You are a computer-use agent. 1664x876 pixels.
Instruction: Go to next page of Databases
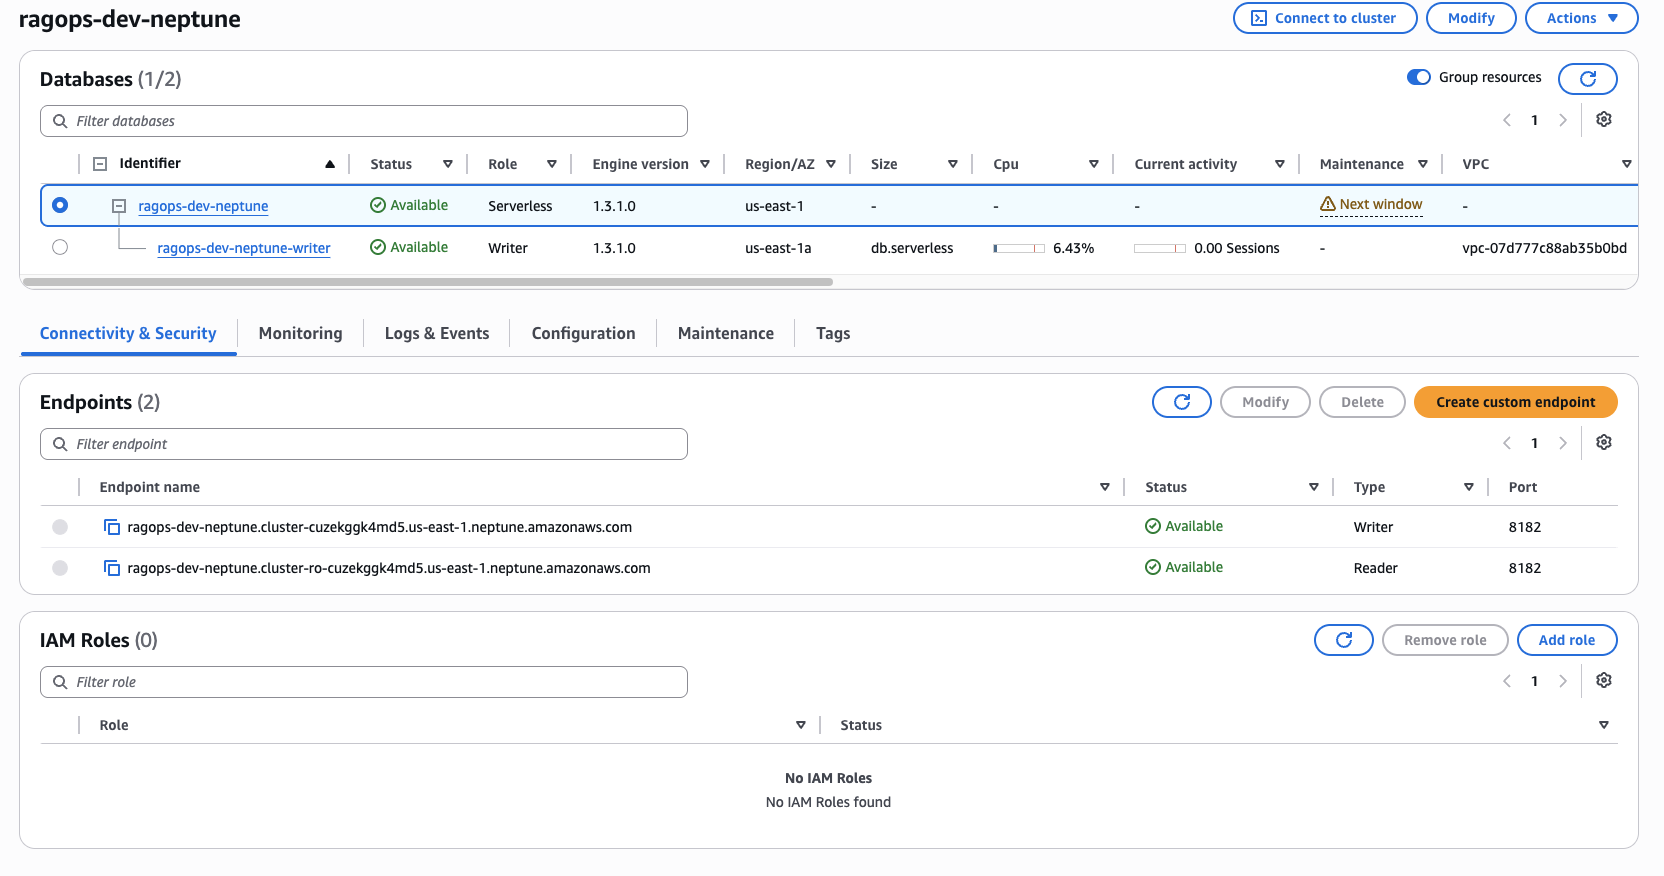point(1563,120)
